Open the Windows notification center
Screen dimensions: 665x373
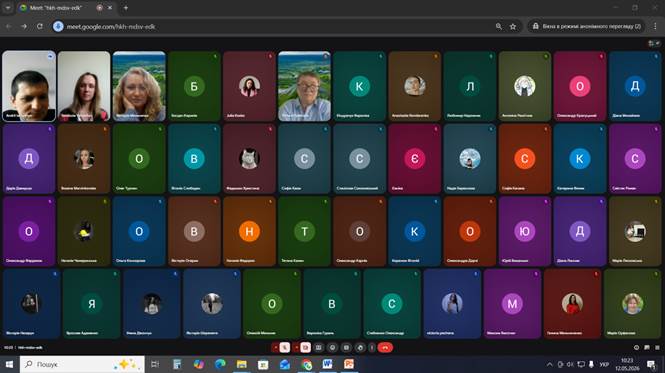[x=651, y=364]
